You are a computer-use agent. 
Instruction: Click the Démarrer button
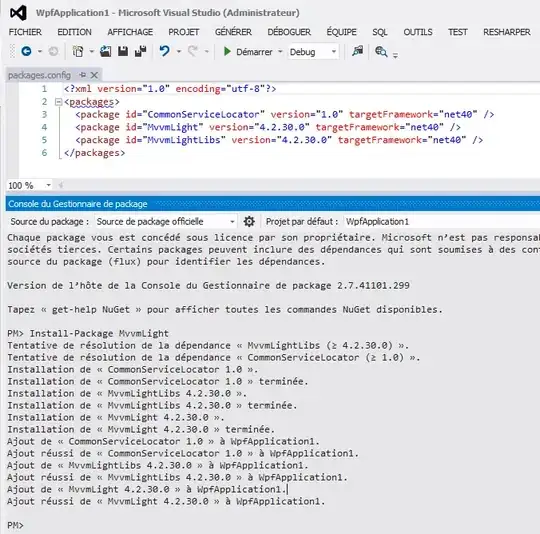248,52
